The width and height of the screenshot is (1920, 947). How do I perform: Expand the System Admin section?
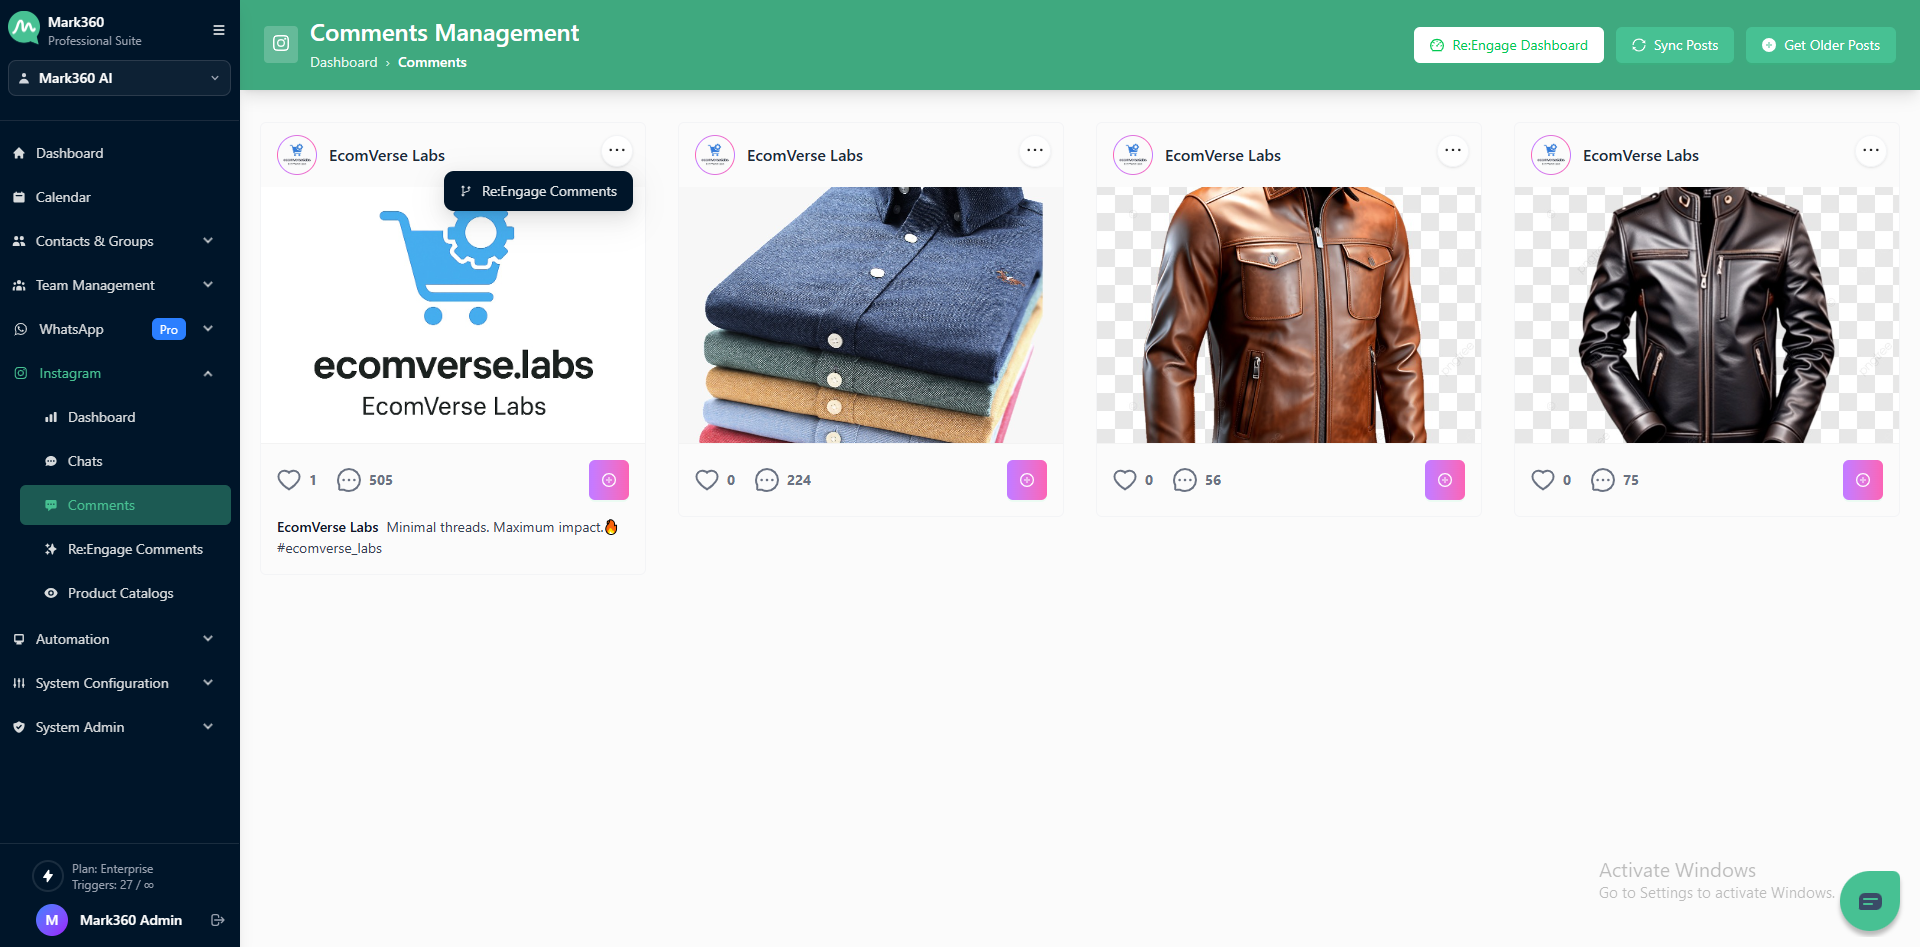[x=78, y=727]
